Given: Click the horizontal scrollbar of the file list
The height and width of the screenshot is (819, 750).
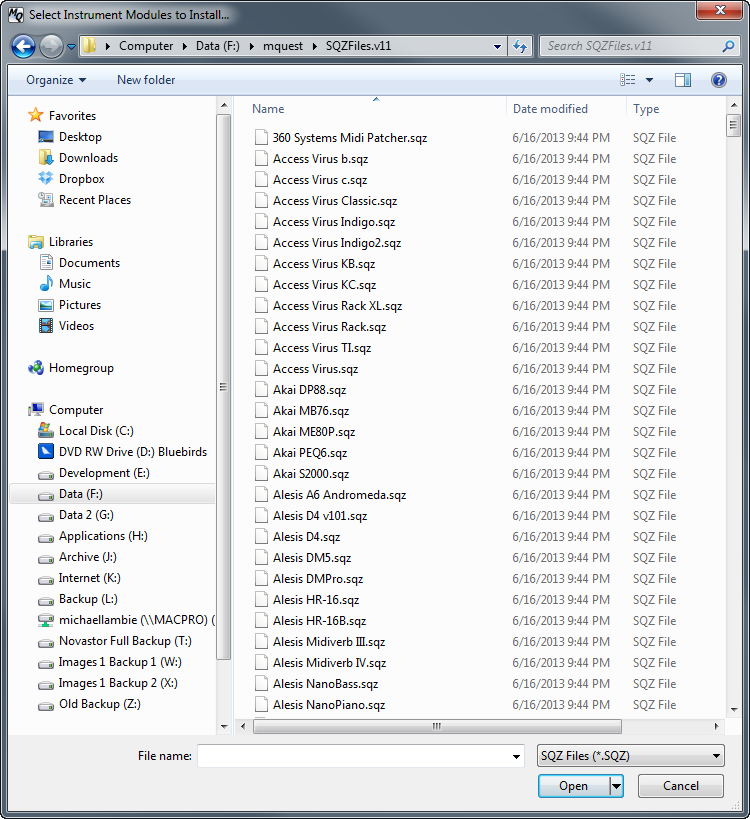Looking at the screenshot, I should pyautogui.click(x=437, y=726).
